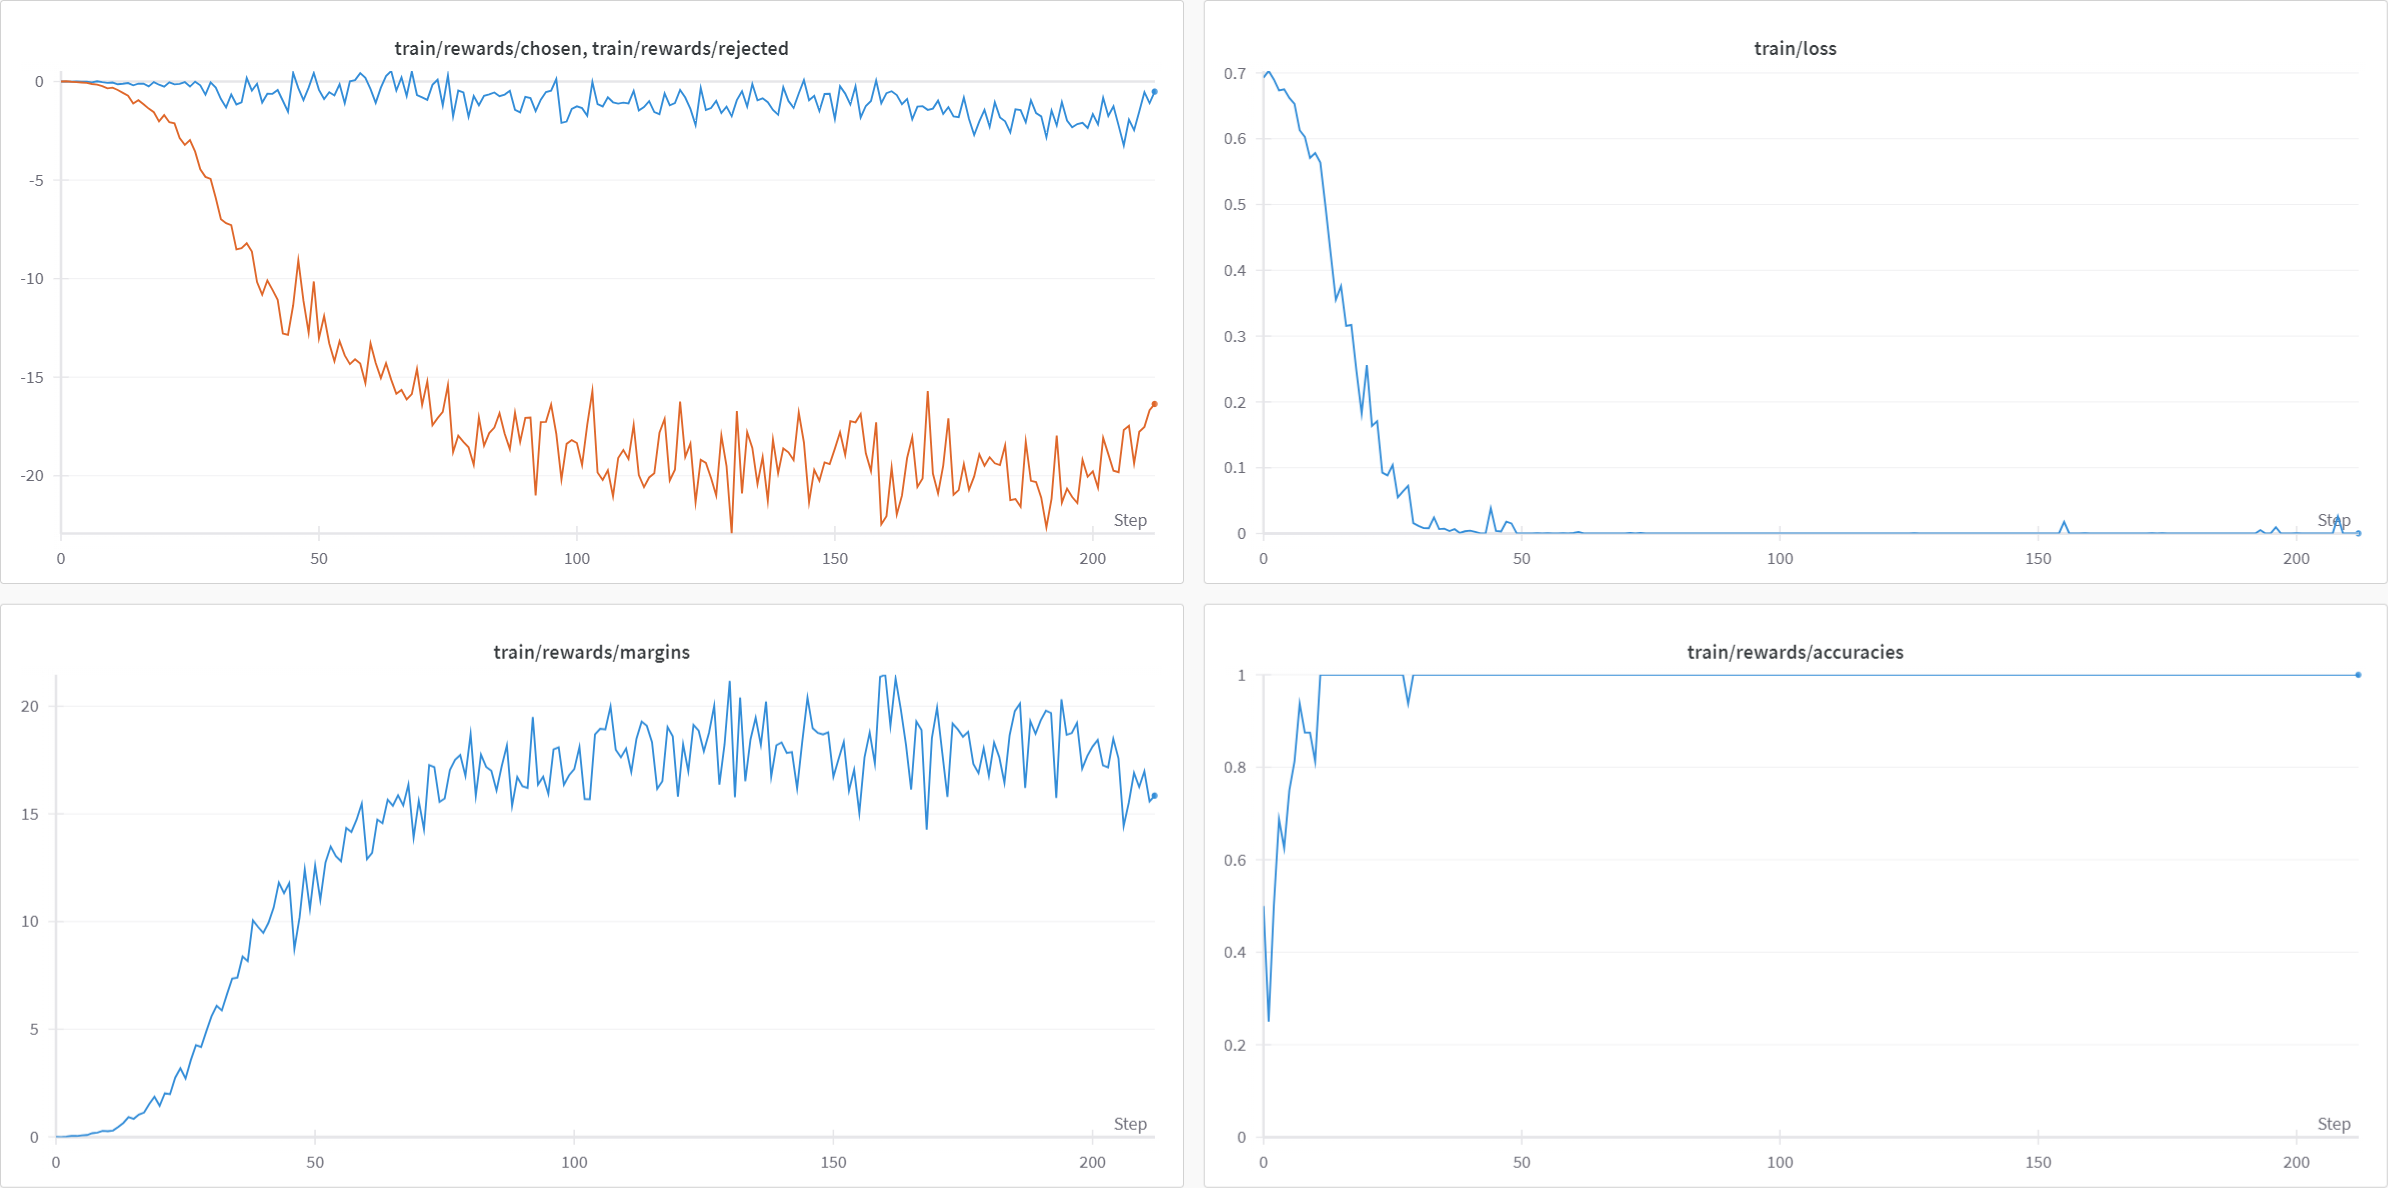Click the 50 x-axis tick on accuracies chart
This screenshot has width=2388, height=1188.
click(1521, 1162)
